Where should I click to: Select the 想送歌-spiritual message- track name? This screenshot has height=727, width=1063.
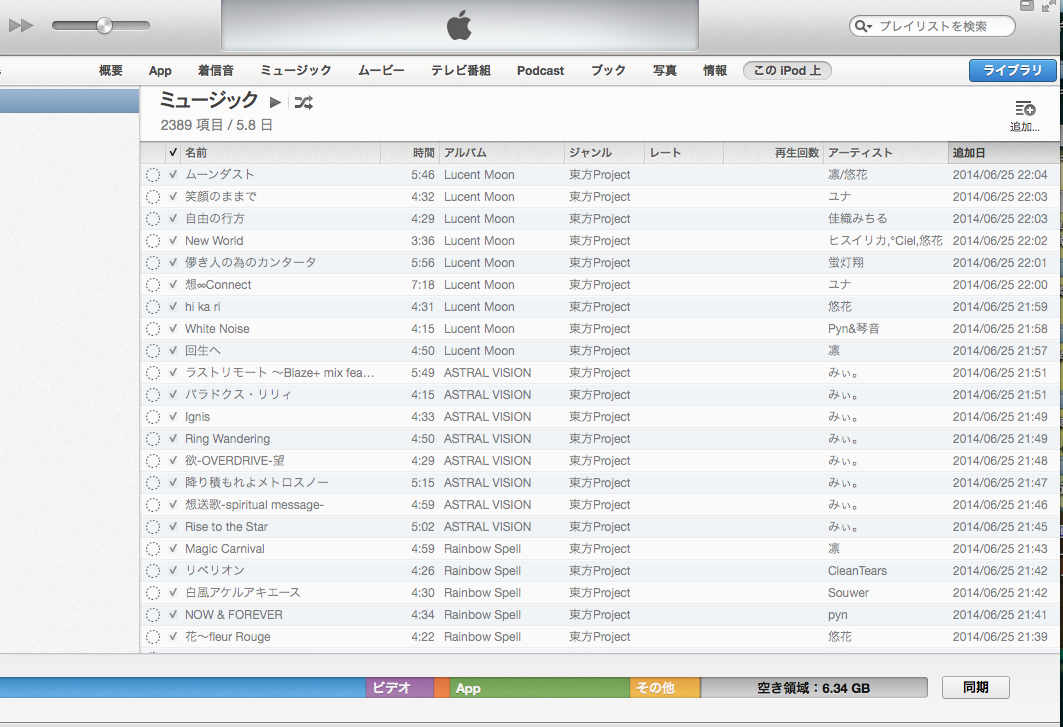point(254,505)
